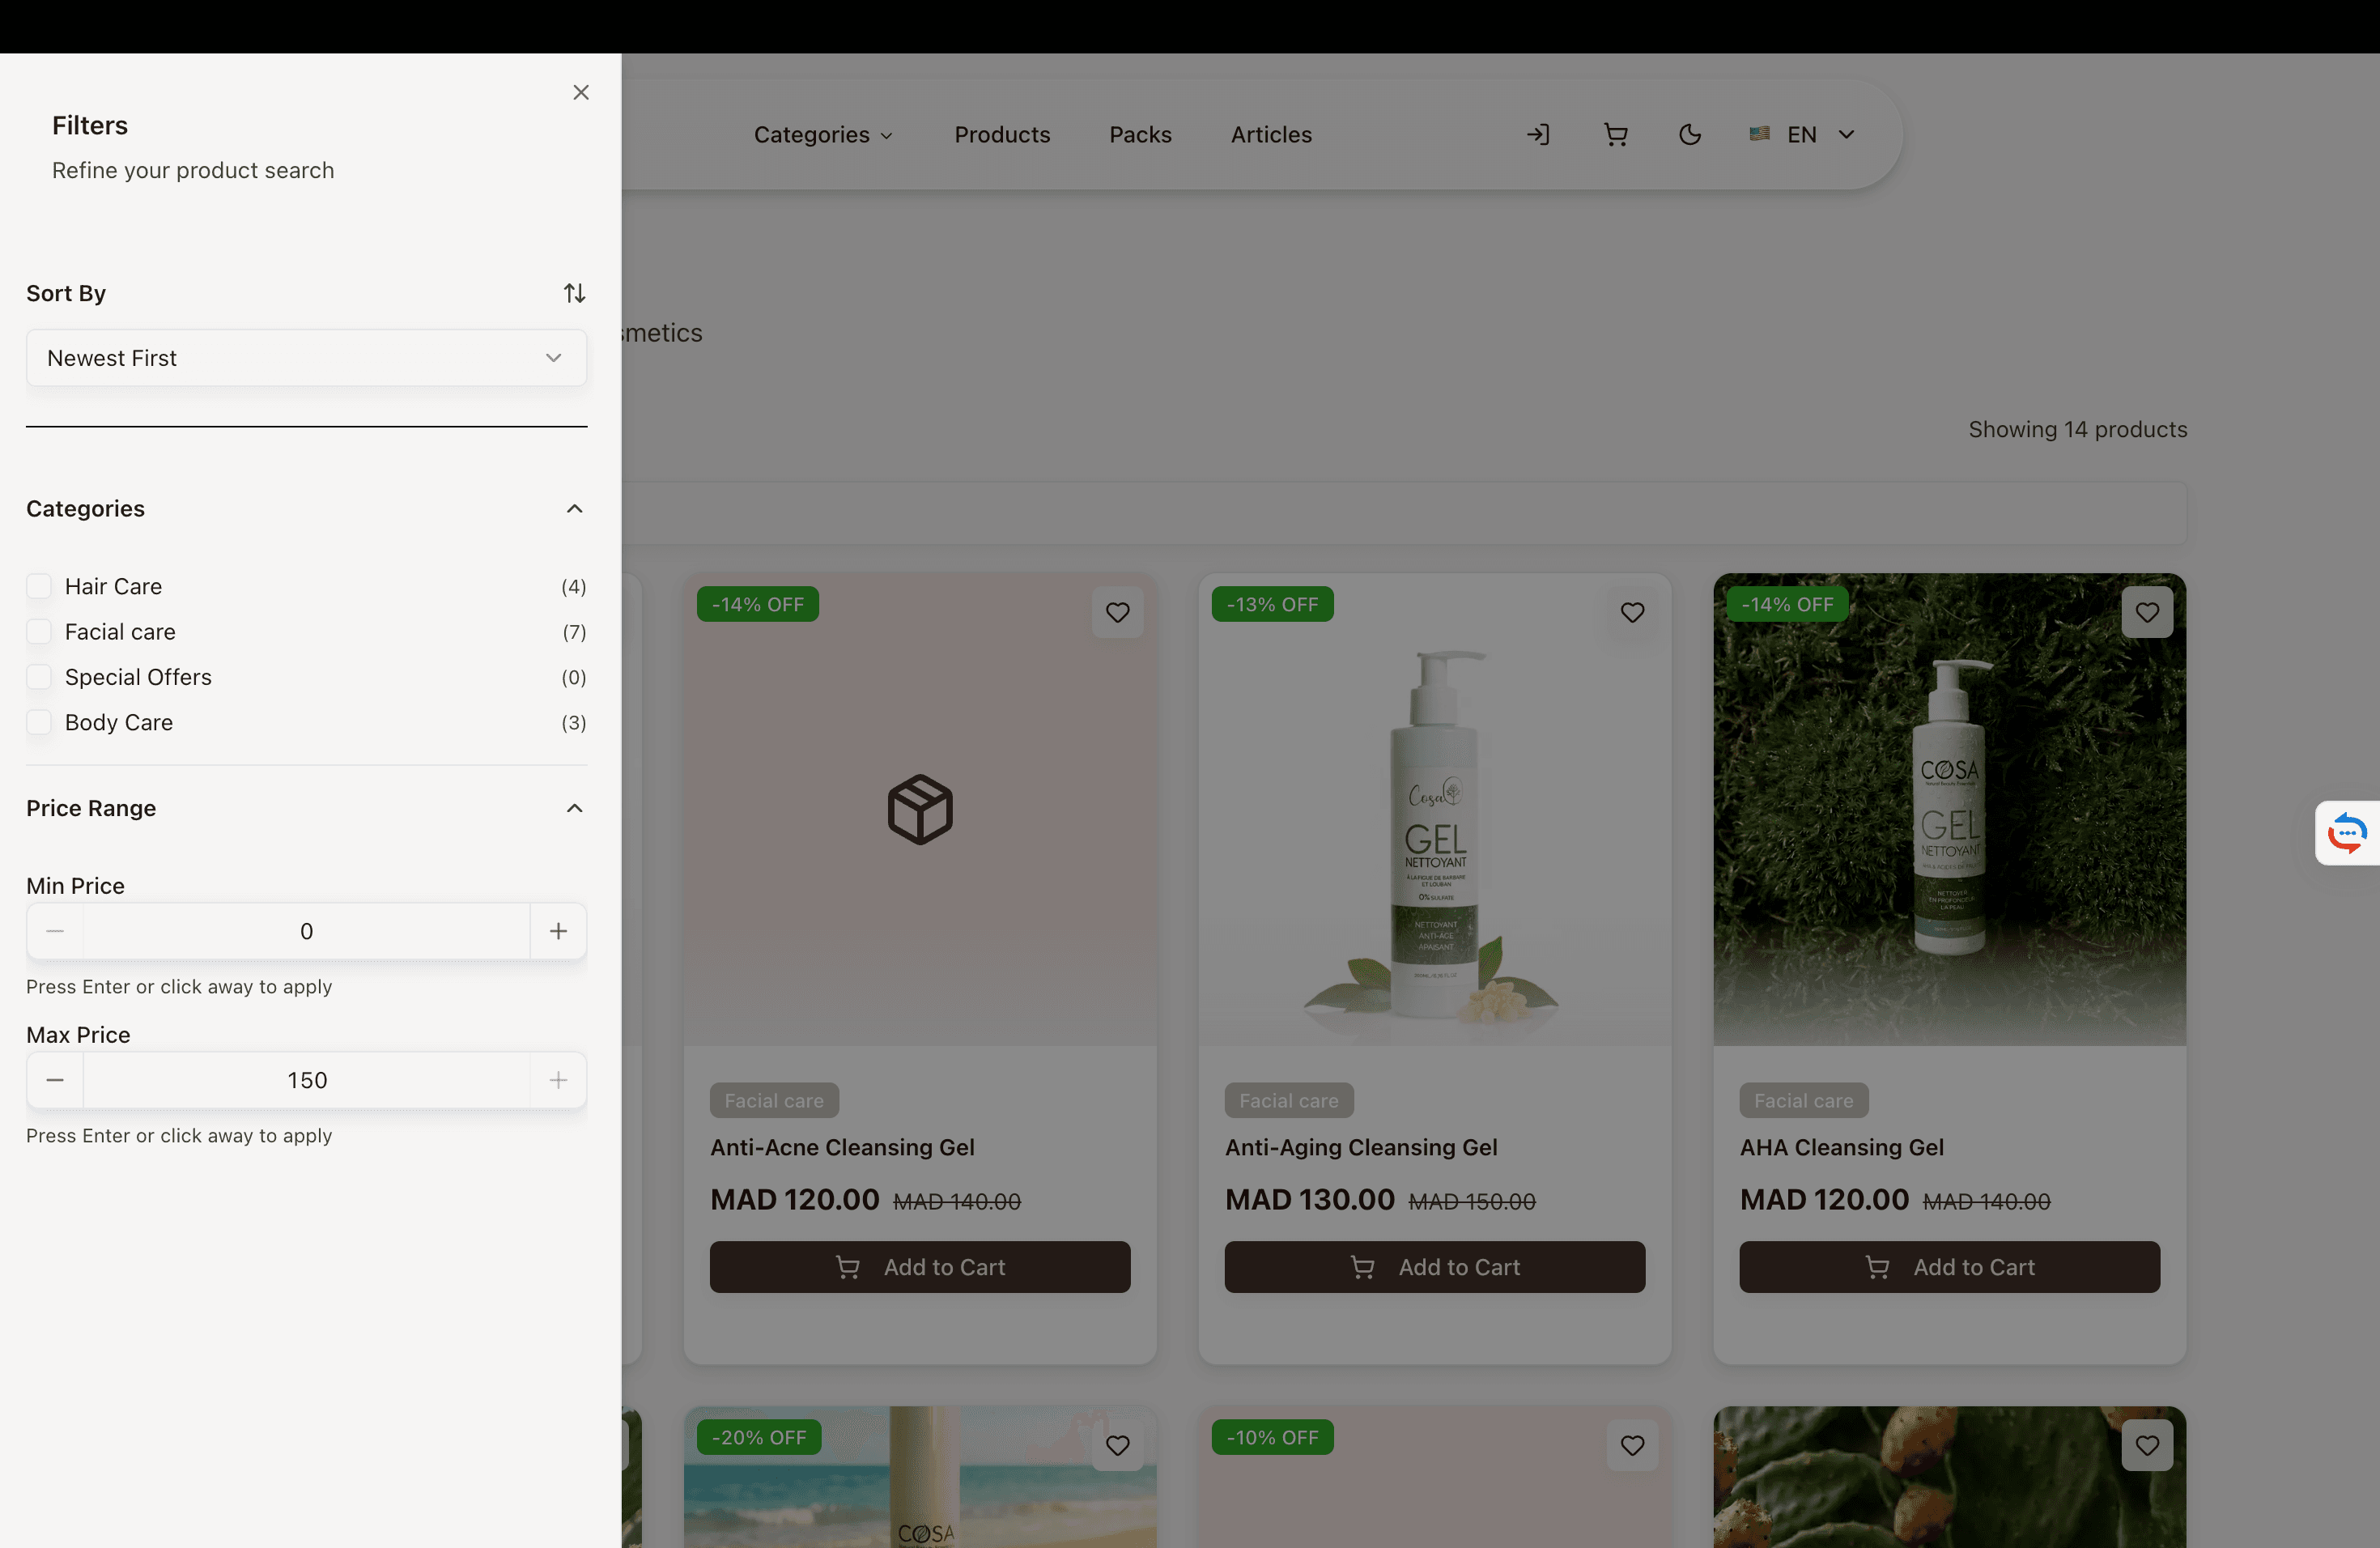Image resolution: width=2380 pixels, height=1548 pixels.
Task: Decrease the Min Price value
Action: tap(55, 931)
